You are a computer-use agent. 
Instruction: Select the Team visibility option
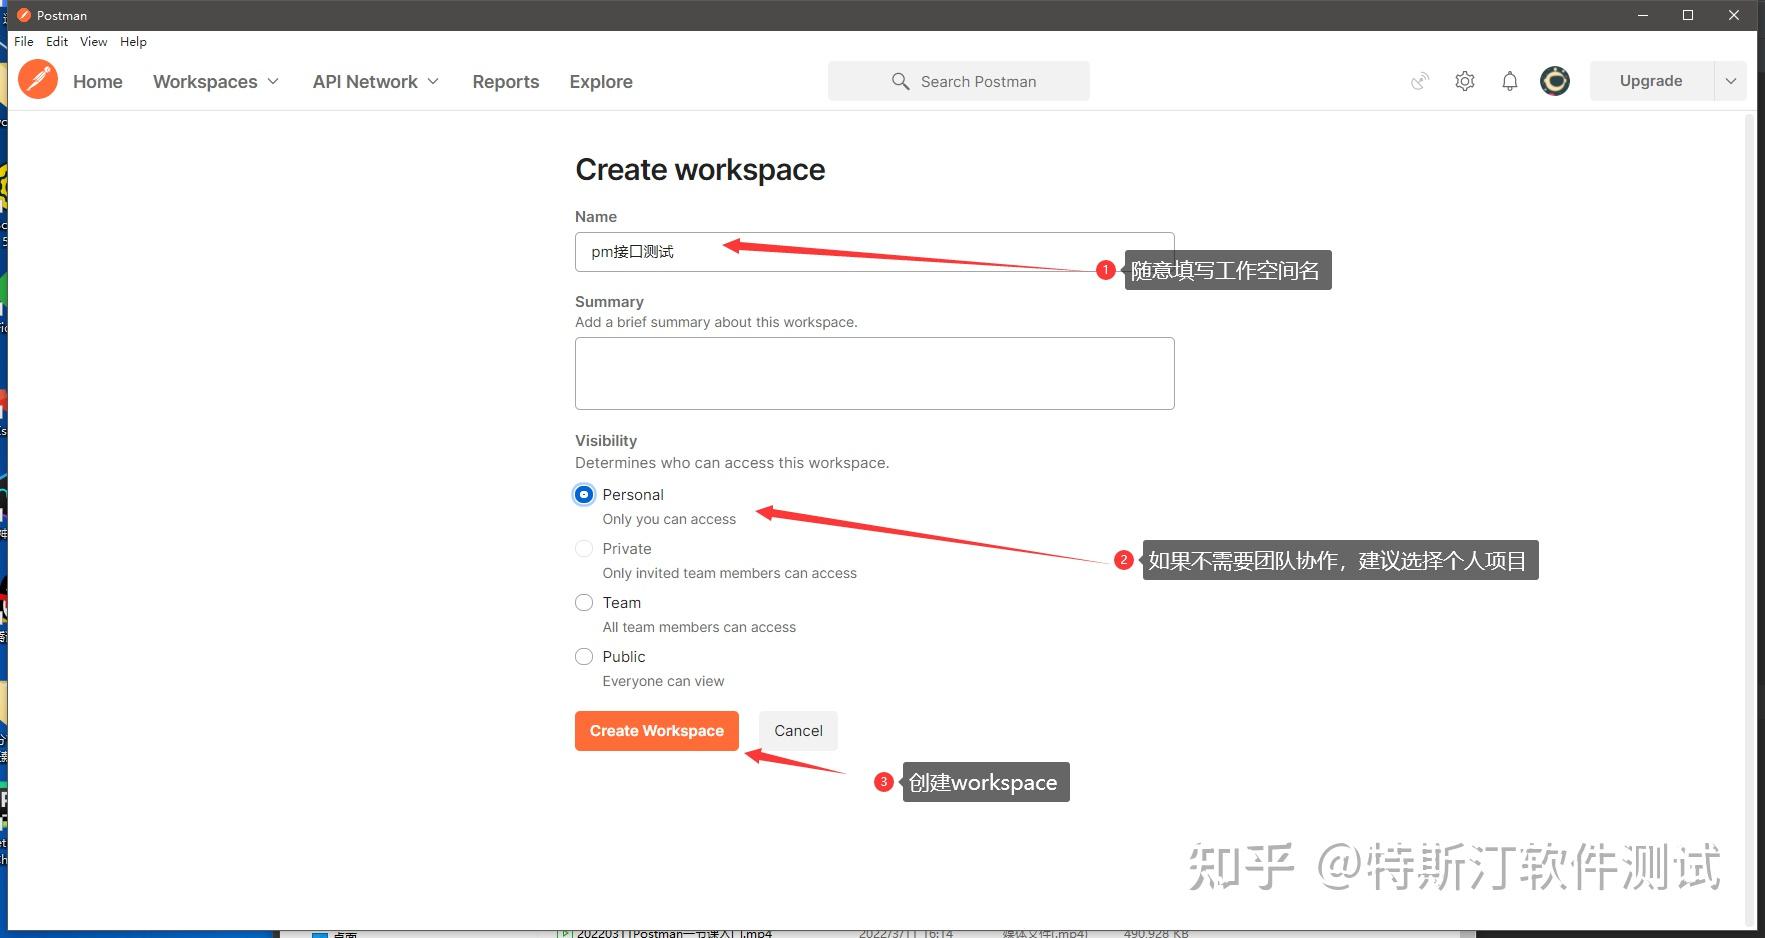(x=584, y=603)
